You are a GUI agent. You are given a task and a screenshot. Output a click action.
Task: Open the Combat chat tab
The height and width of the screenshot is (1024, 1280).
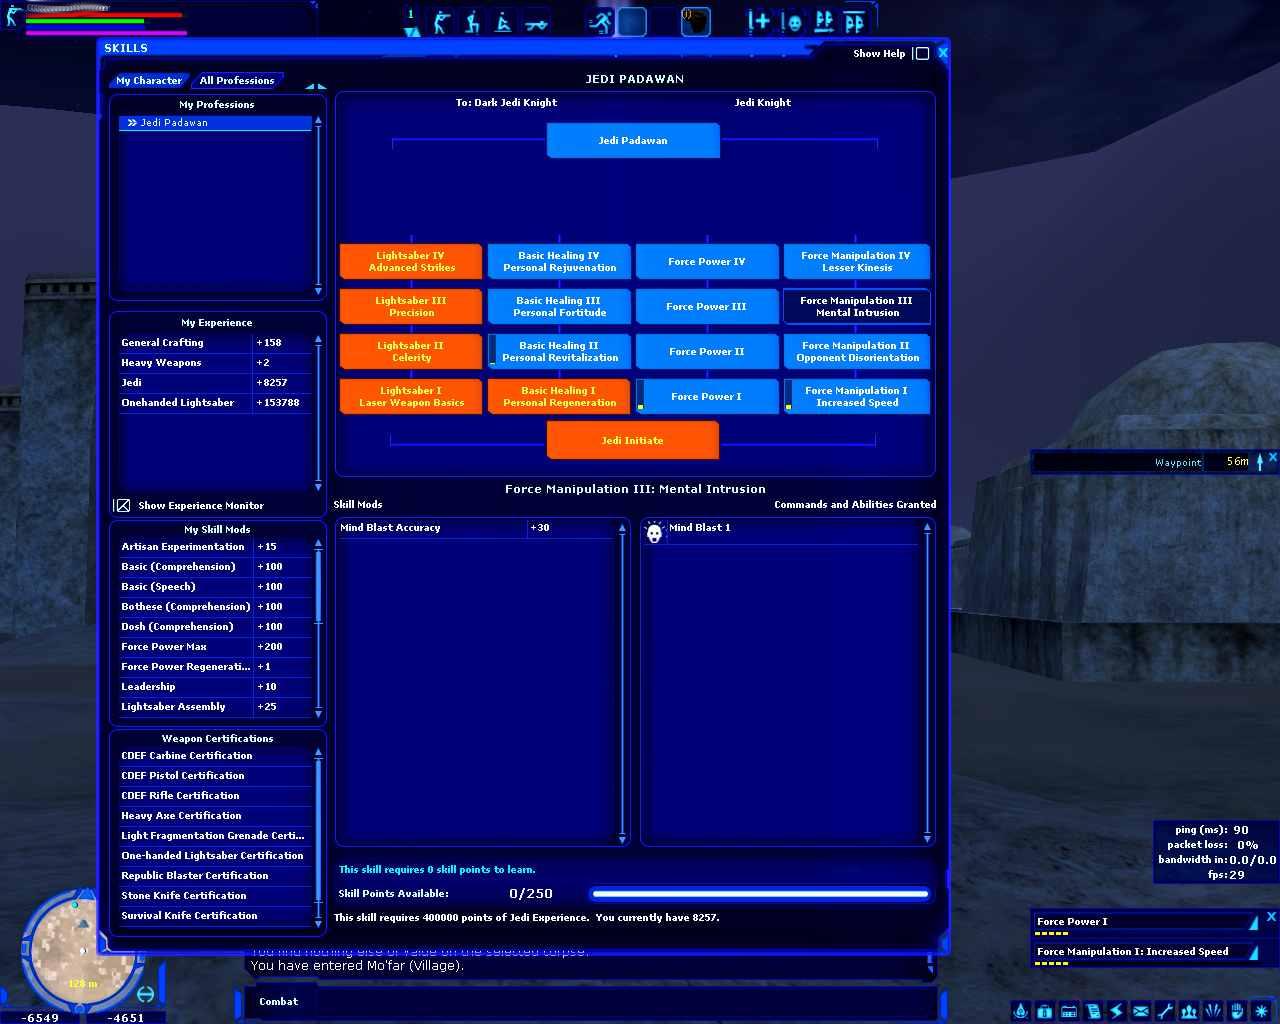point(278,1001)
